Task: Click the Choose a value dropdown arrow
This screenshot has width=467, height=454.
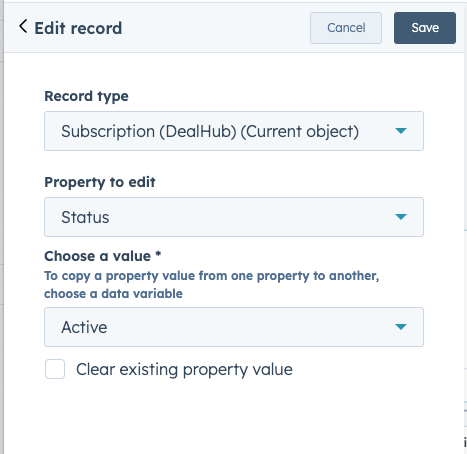Action: tap(401, 327)
